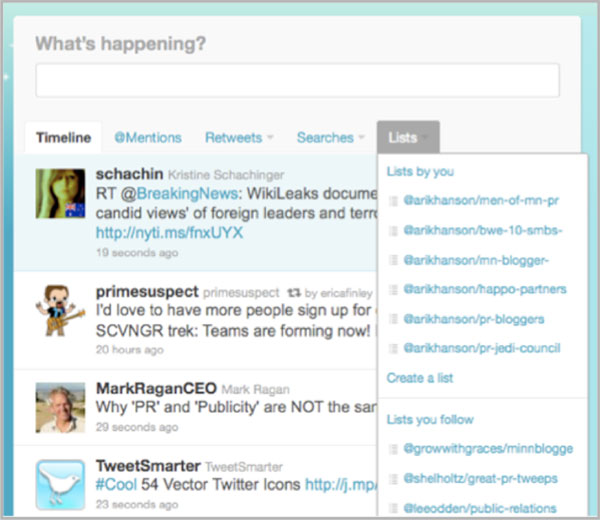This screenshot has height=520, width=600.
Task: Open followed list @shelholtz/great-pr-tweeps
Action: 480,478
